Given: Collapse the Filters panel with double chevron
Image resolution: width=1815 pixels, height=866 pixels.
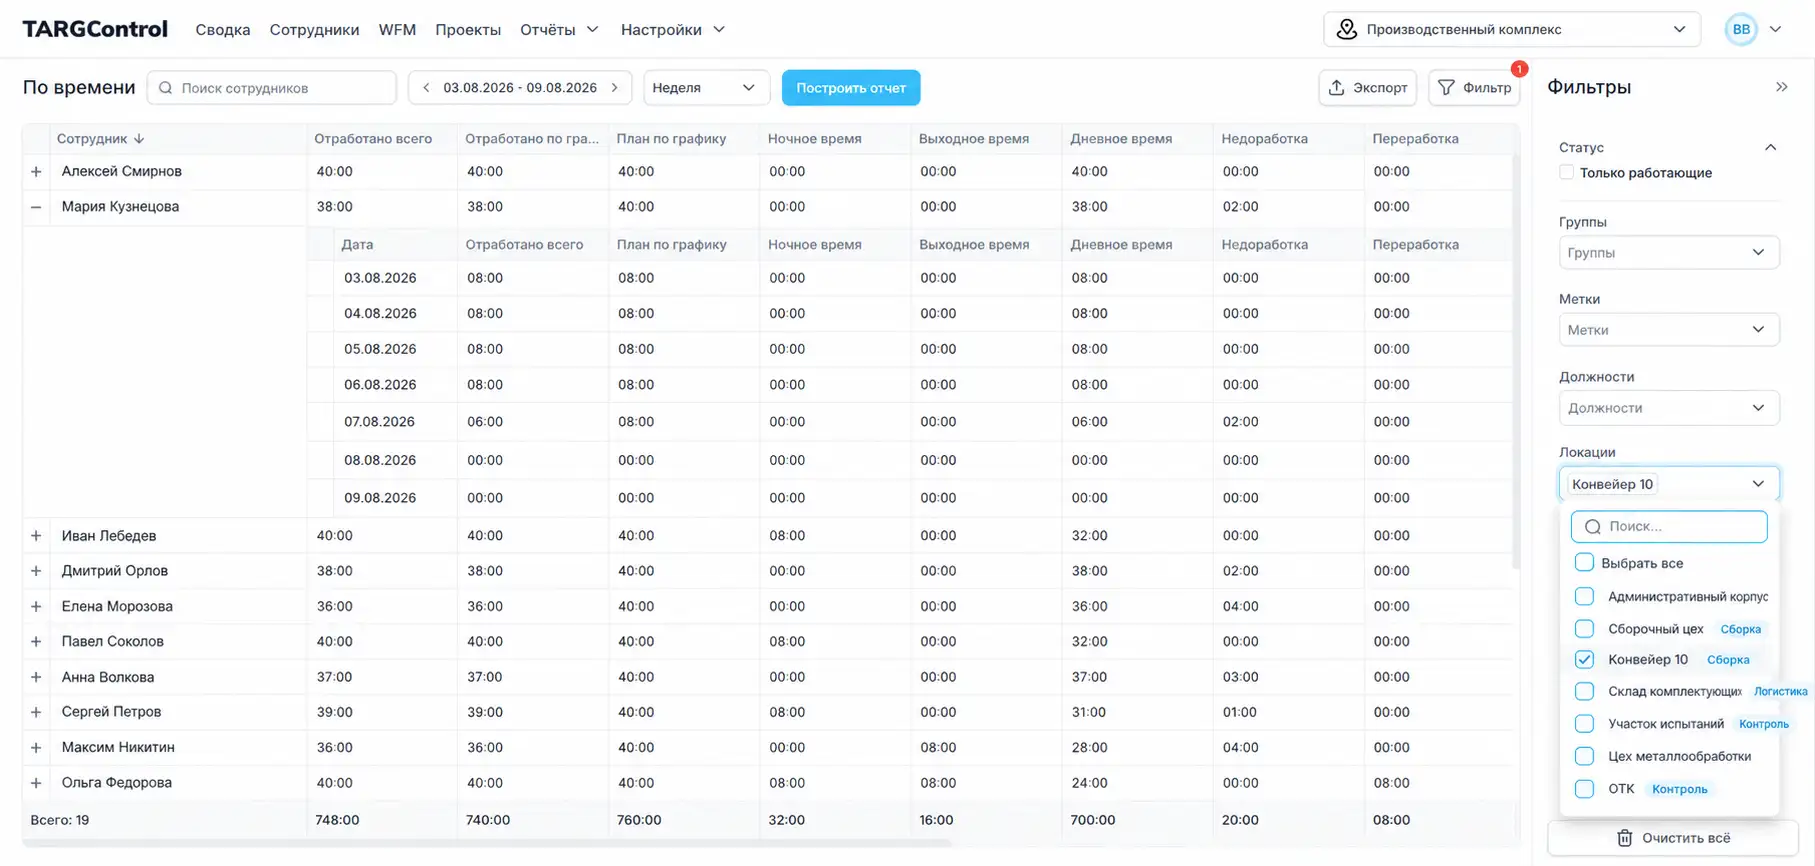Looking at the screenshot, I should click(1781, 87).
